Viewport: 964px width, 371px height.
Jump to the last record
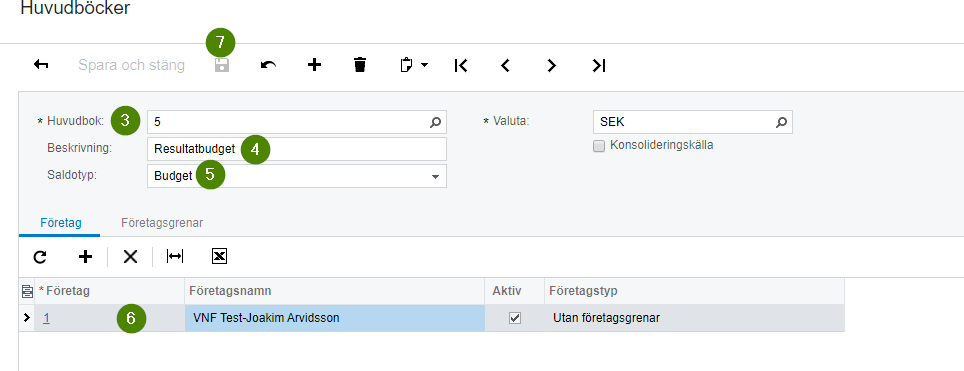(x=599, y=65)
